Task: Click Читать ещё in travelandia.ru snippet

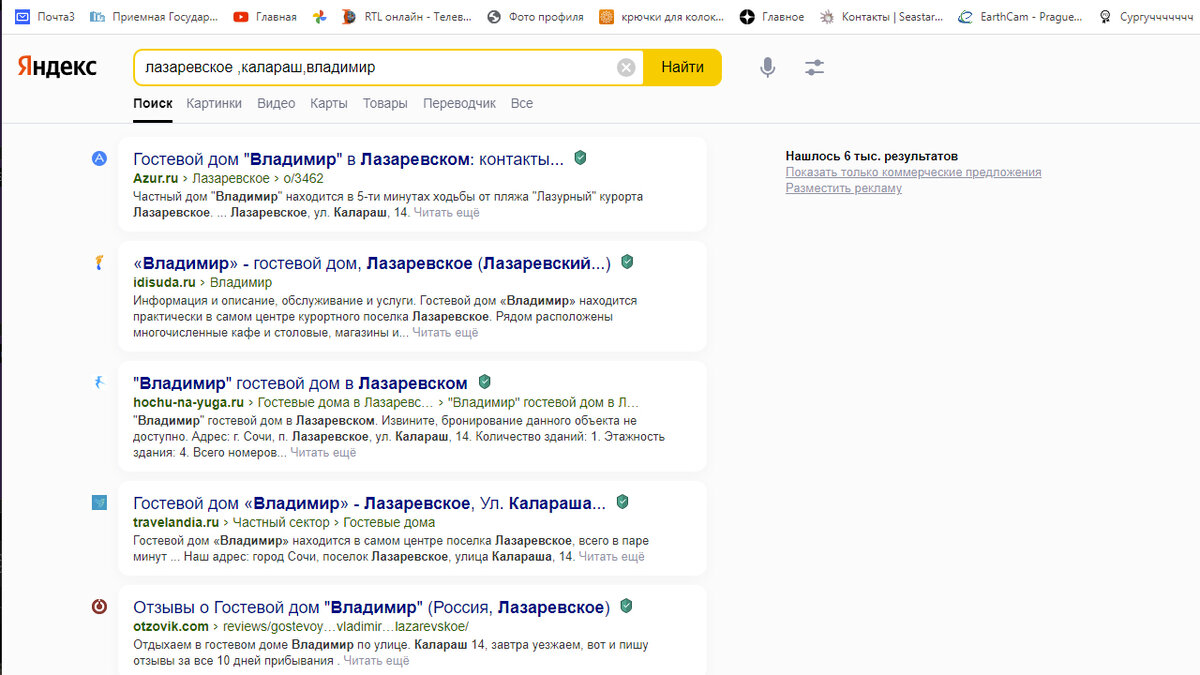Action: pyautogui.click(x=612, y=556)
